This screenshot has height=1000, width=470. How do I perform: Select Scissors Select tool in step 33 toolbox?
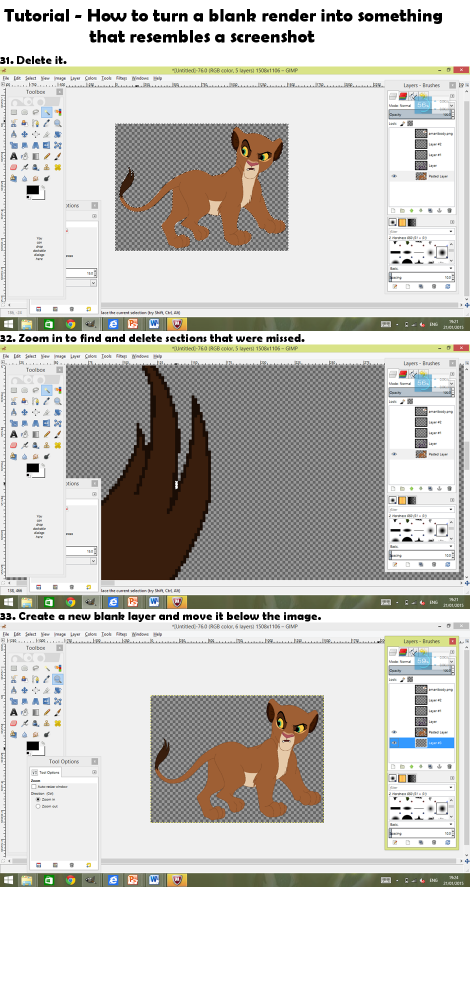click(14, 679)
